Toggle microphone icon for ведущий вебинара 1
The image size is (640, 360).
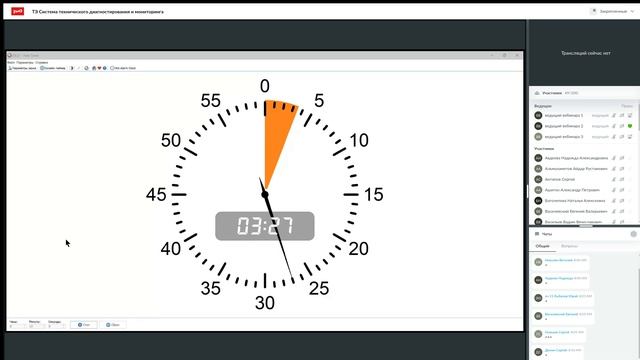[x=614, y=116]
